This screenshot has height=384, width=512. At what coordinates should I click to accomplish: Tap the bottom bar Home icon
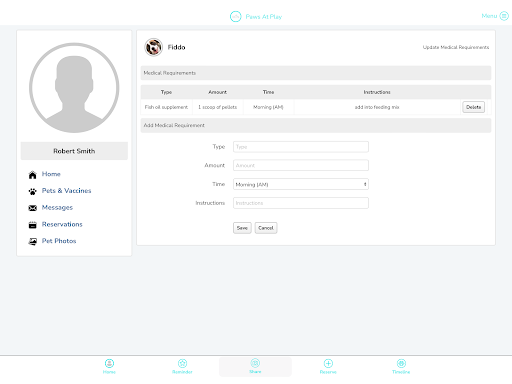click(109, 363)
